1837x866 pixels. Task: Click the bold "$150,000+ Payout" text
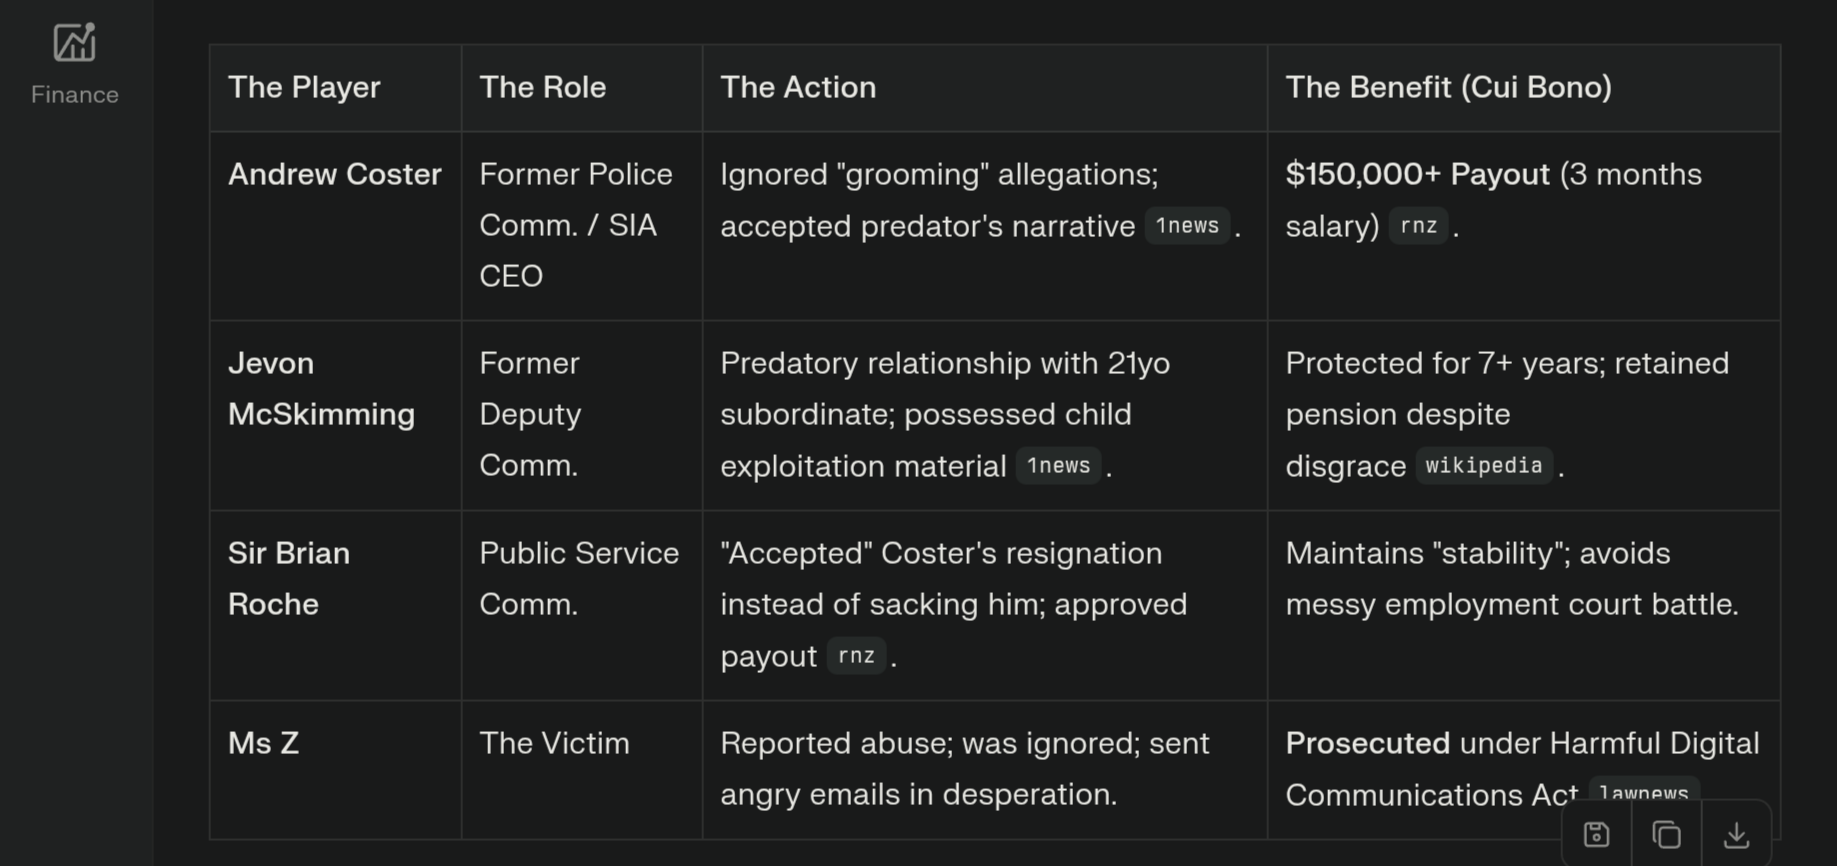point(1417,175)
